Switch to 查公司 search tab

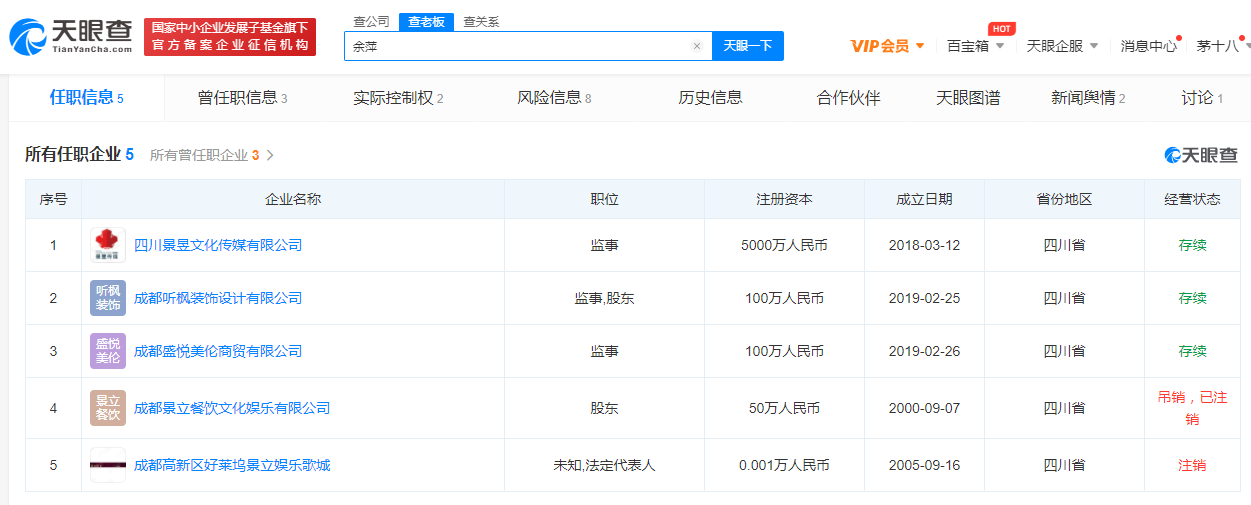pyautogui.click(x=371, y=21)
